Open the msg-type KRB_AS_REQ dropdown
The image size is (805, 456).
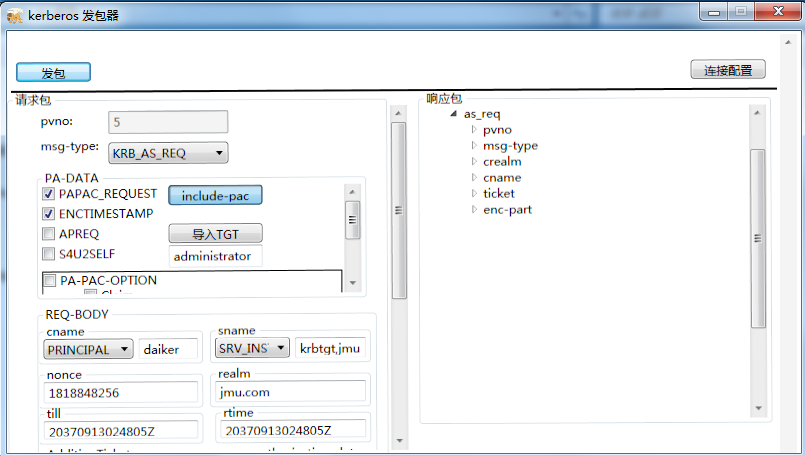pyautogui.click(x=168, y=153)
